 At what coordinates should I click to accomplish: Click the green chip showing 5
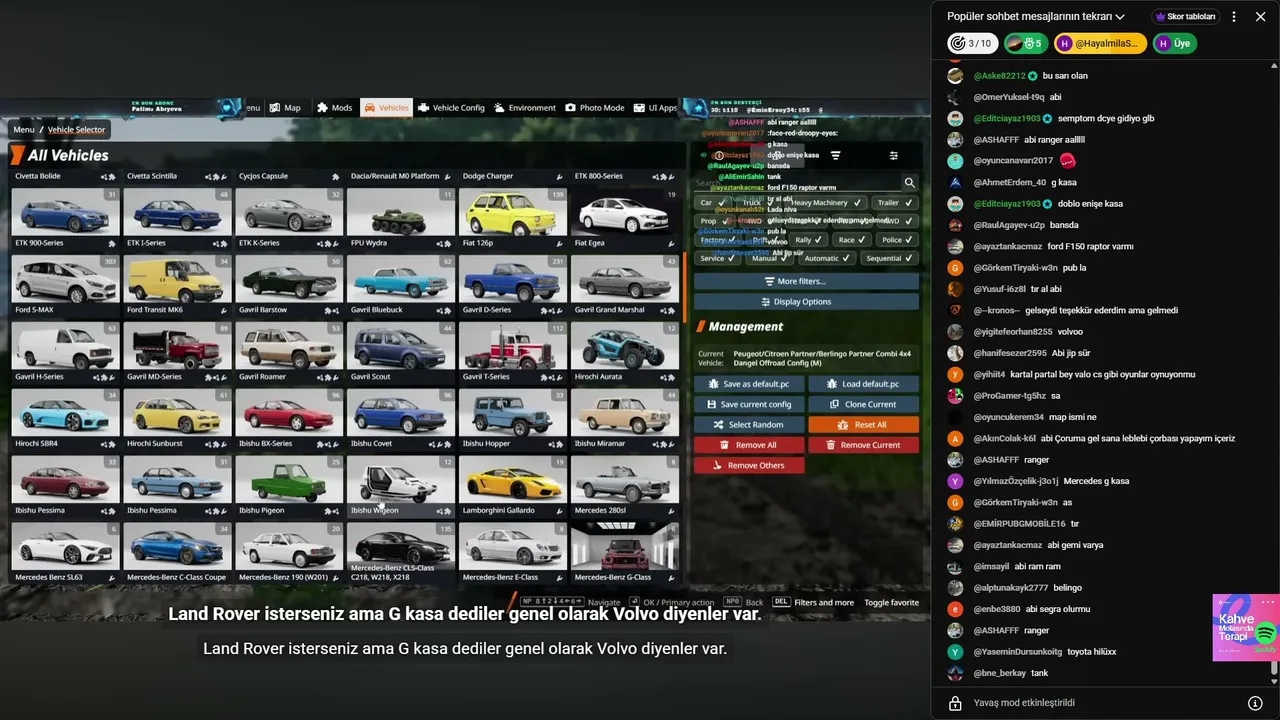coord(1024,43)
